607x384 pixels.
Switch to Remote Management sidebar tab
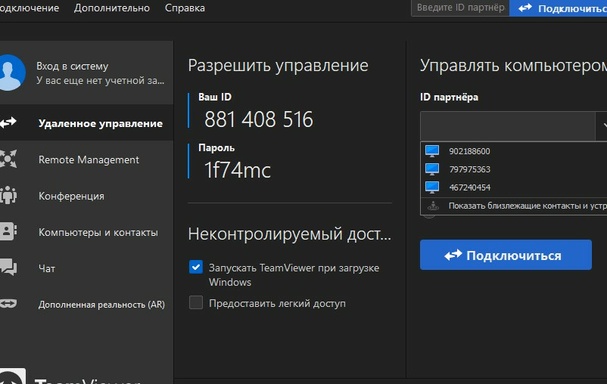[x=86, y=159]
